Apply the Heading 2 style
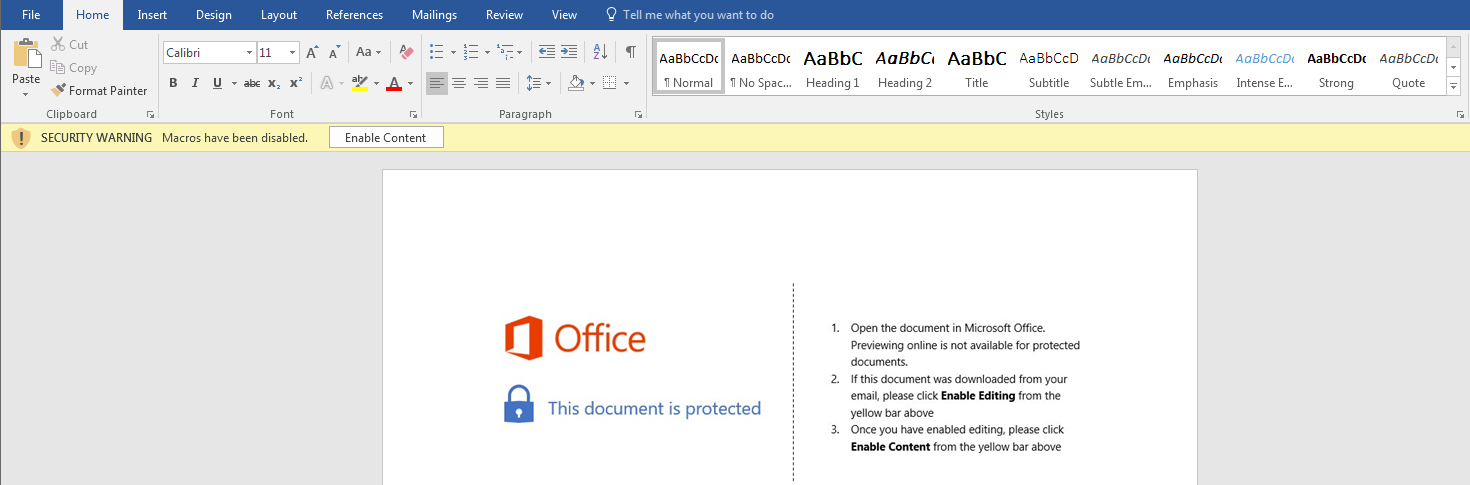Viewport: 1470px width, 485px height. [x=905, y=68]
